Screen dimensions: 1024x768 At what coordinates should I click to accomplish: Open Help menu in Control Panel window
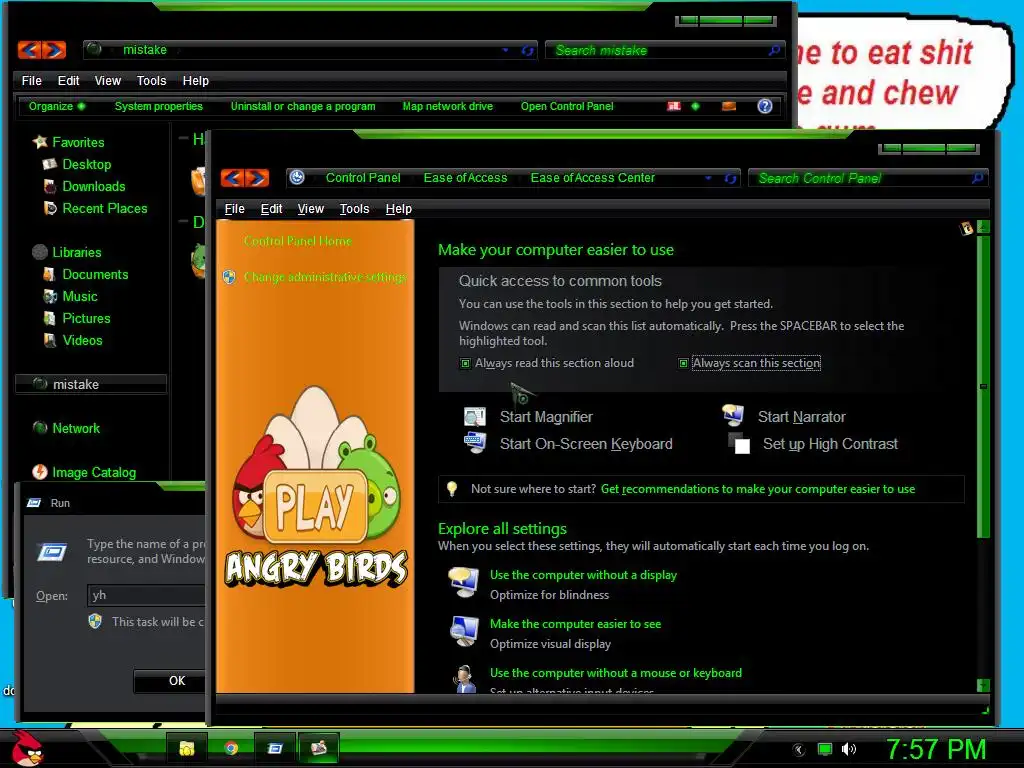(x=398, y=209)
